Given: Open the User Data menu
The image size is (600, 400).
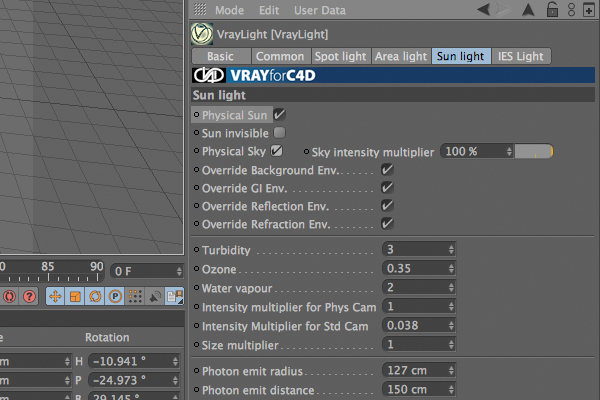Looking at the screenshot, I should pos(320,10).
